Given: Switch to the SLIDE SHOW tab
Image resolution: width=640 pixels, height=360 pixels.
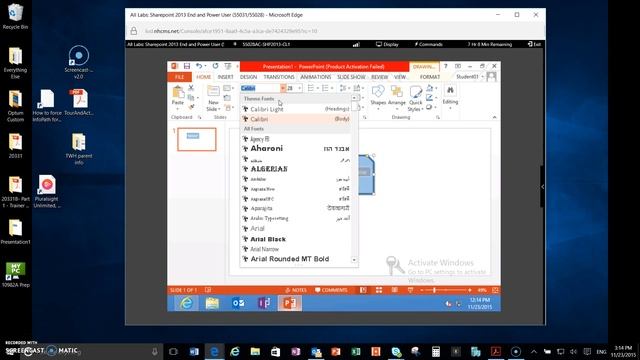Looking at the screenshot, I should (x=351, y=77).
